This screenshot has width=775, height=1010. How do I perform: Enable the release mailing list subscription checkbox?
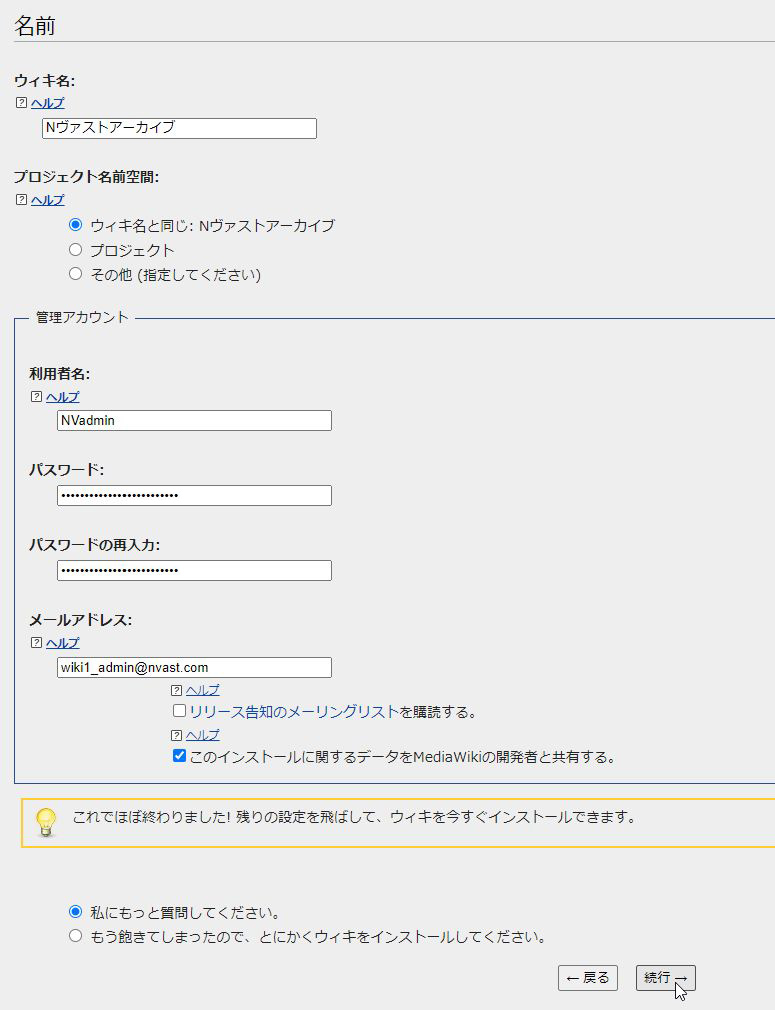[x=179, y=712]
